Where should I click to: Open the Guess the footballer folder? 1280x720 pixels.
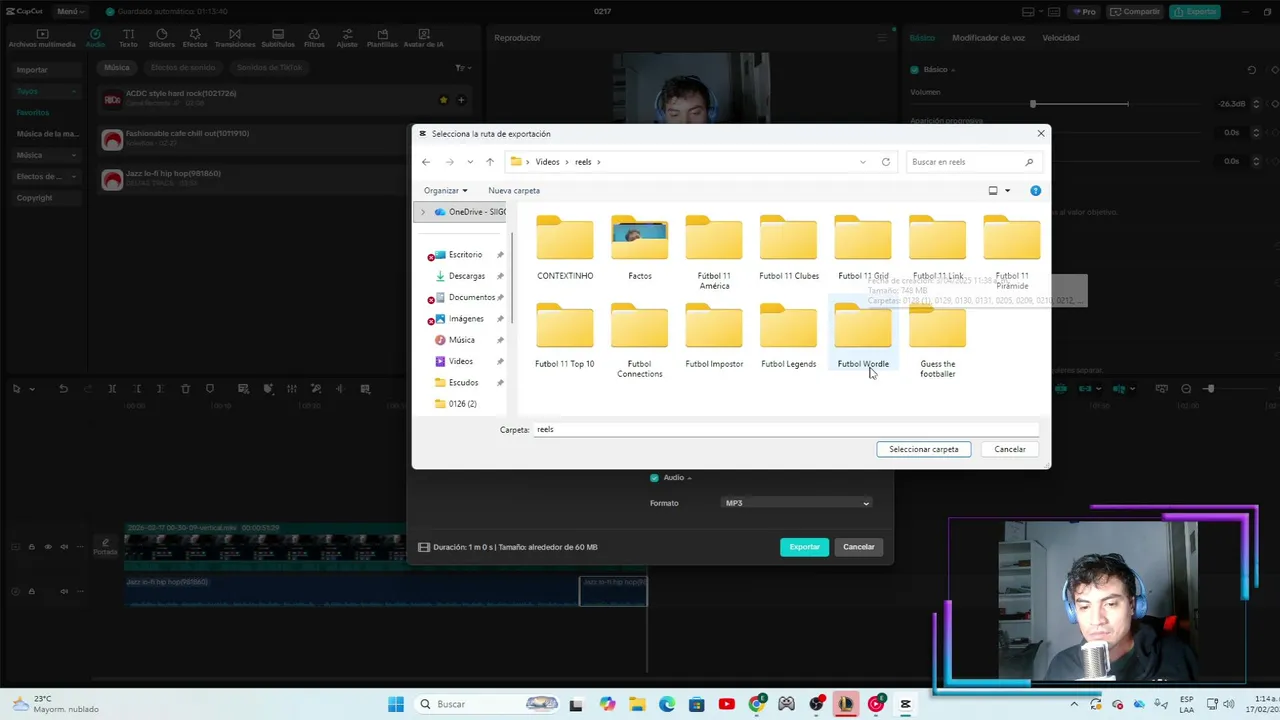[x=938, y=340]
